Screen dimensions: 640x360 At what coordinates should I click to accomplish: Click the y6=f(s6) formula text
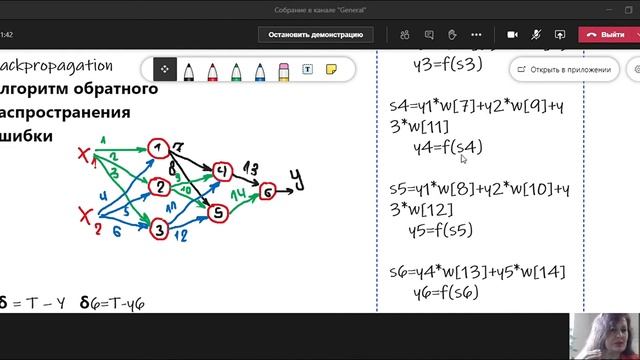point(446,292)
